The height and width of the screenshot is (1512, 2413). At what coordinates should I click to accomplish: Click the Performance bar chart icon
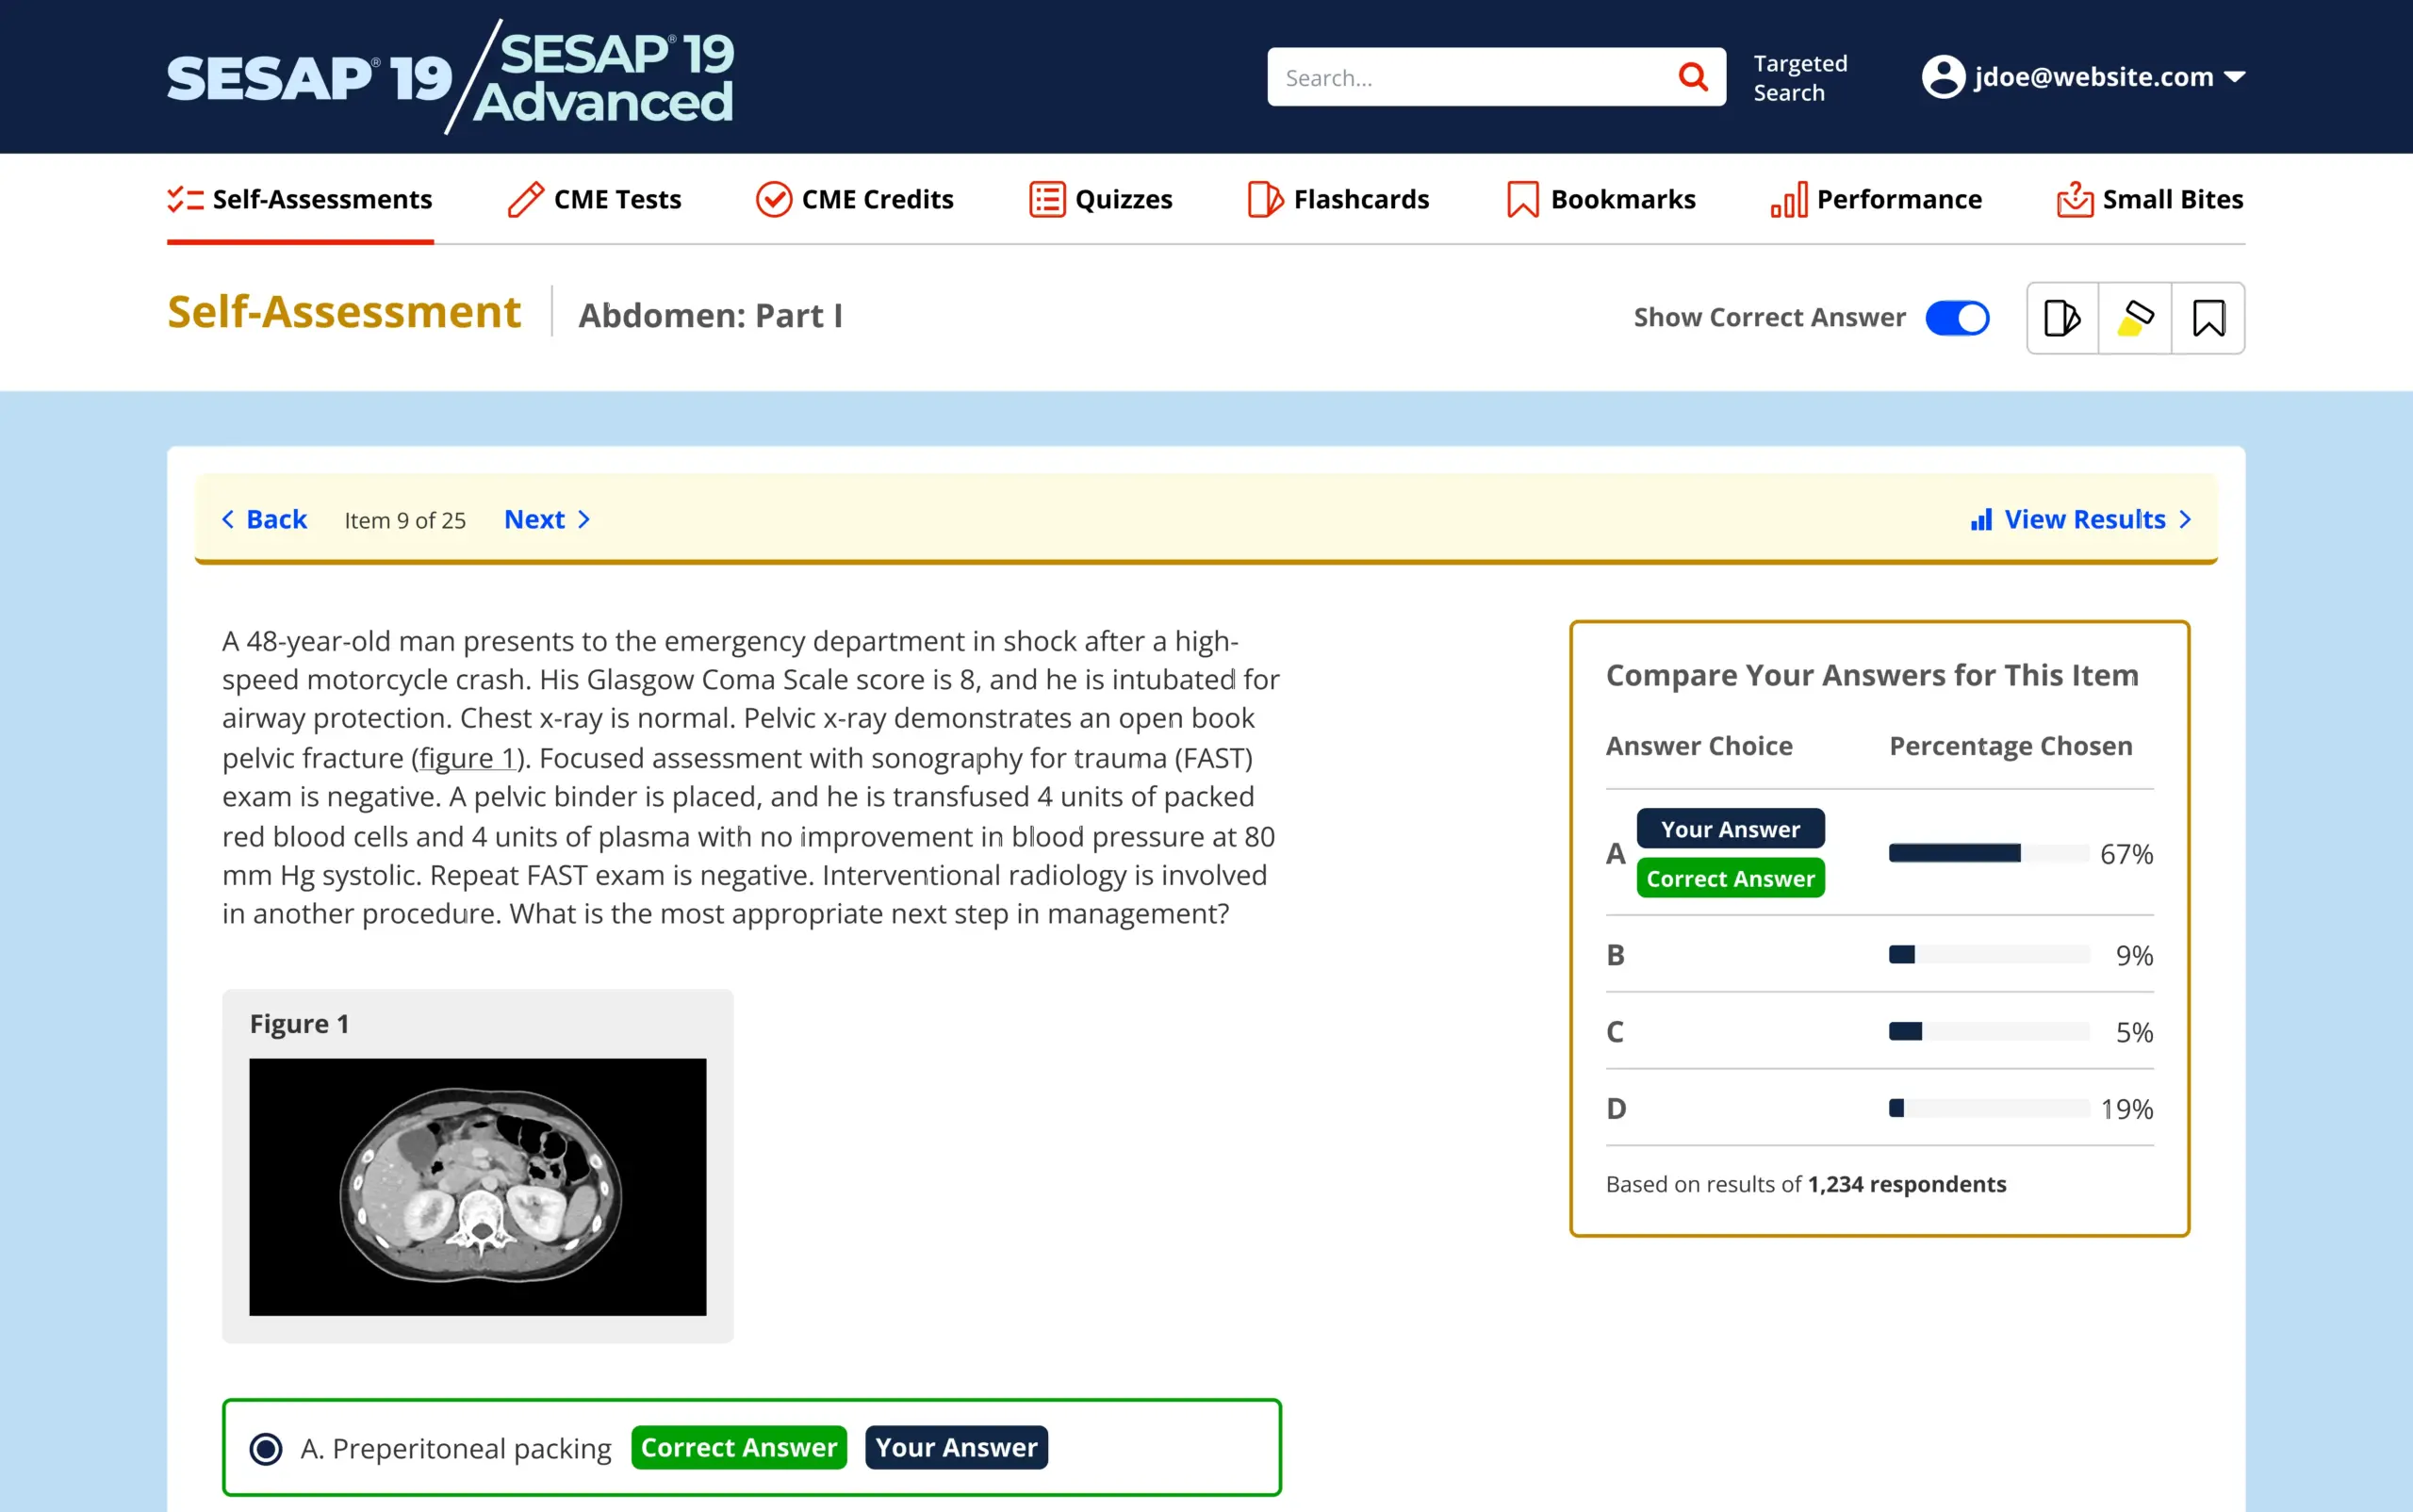1788,199
